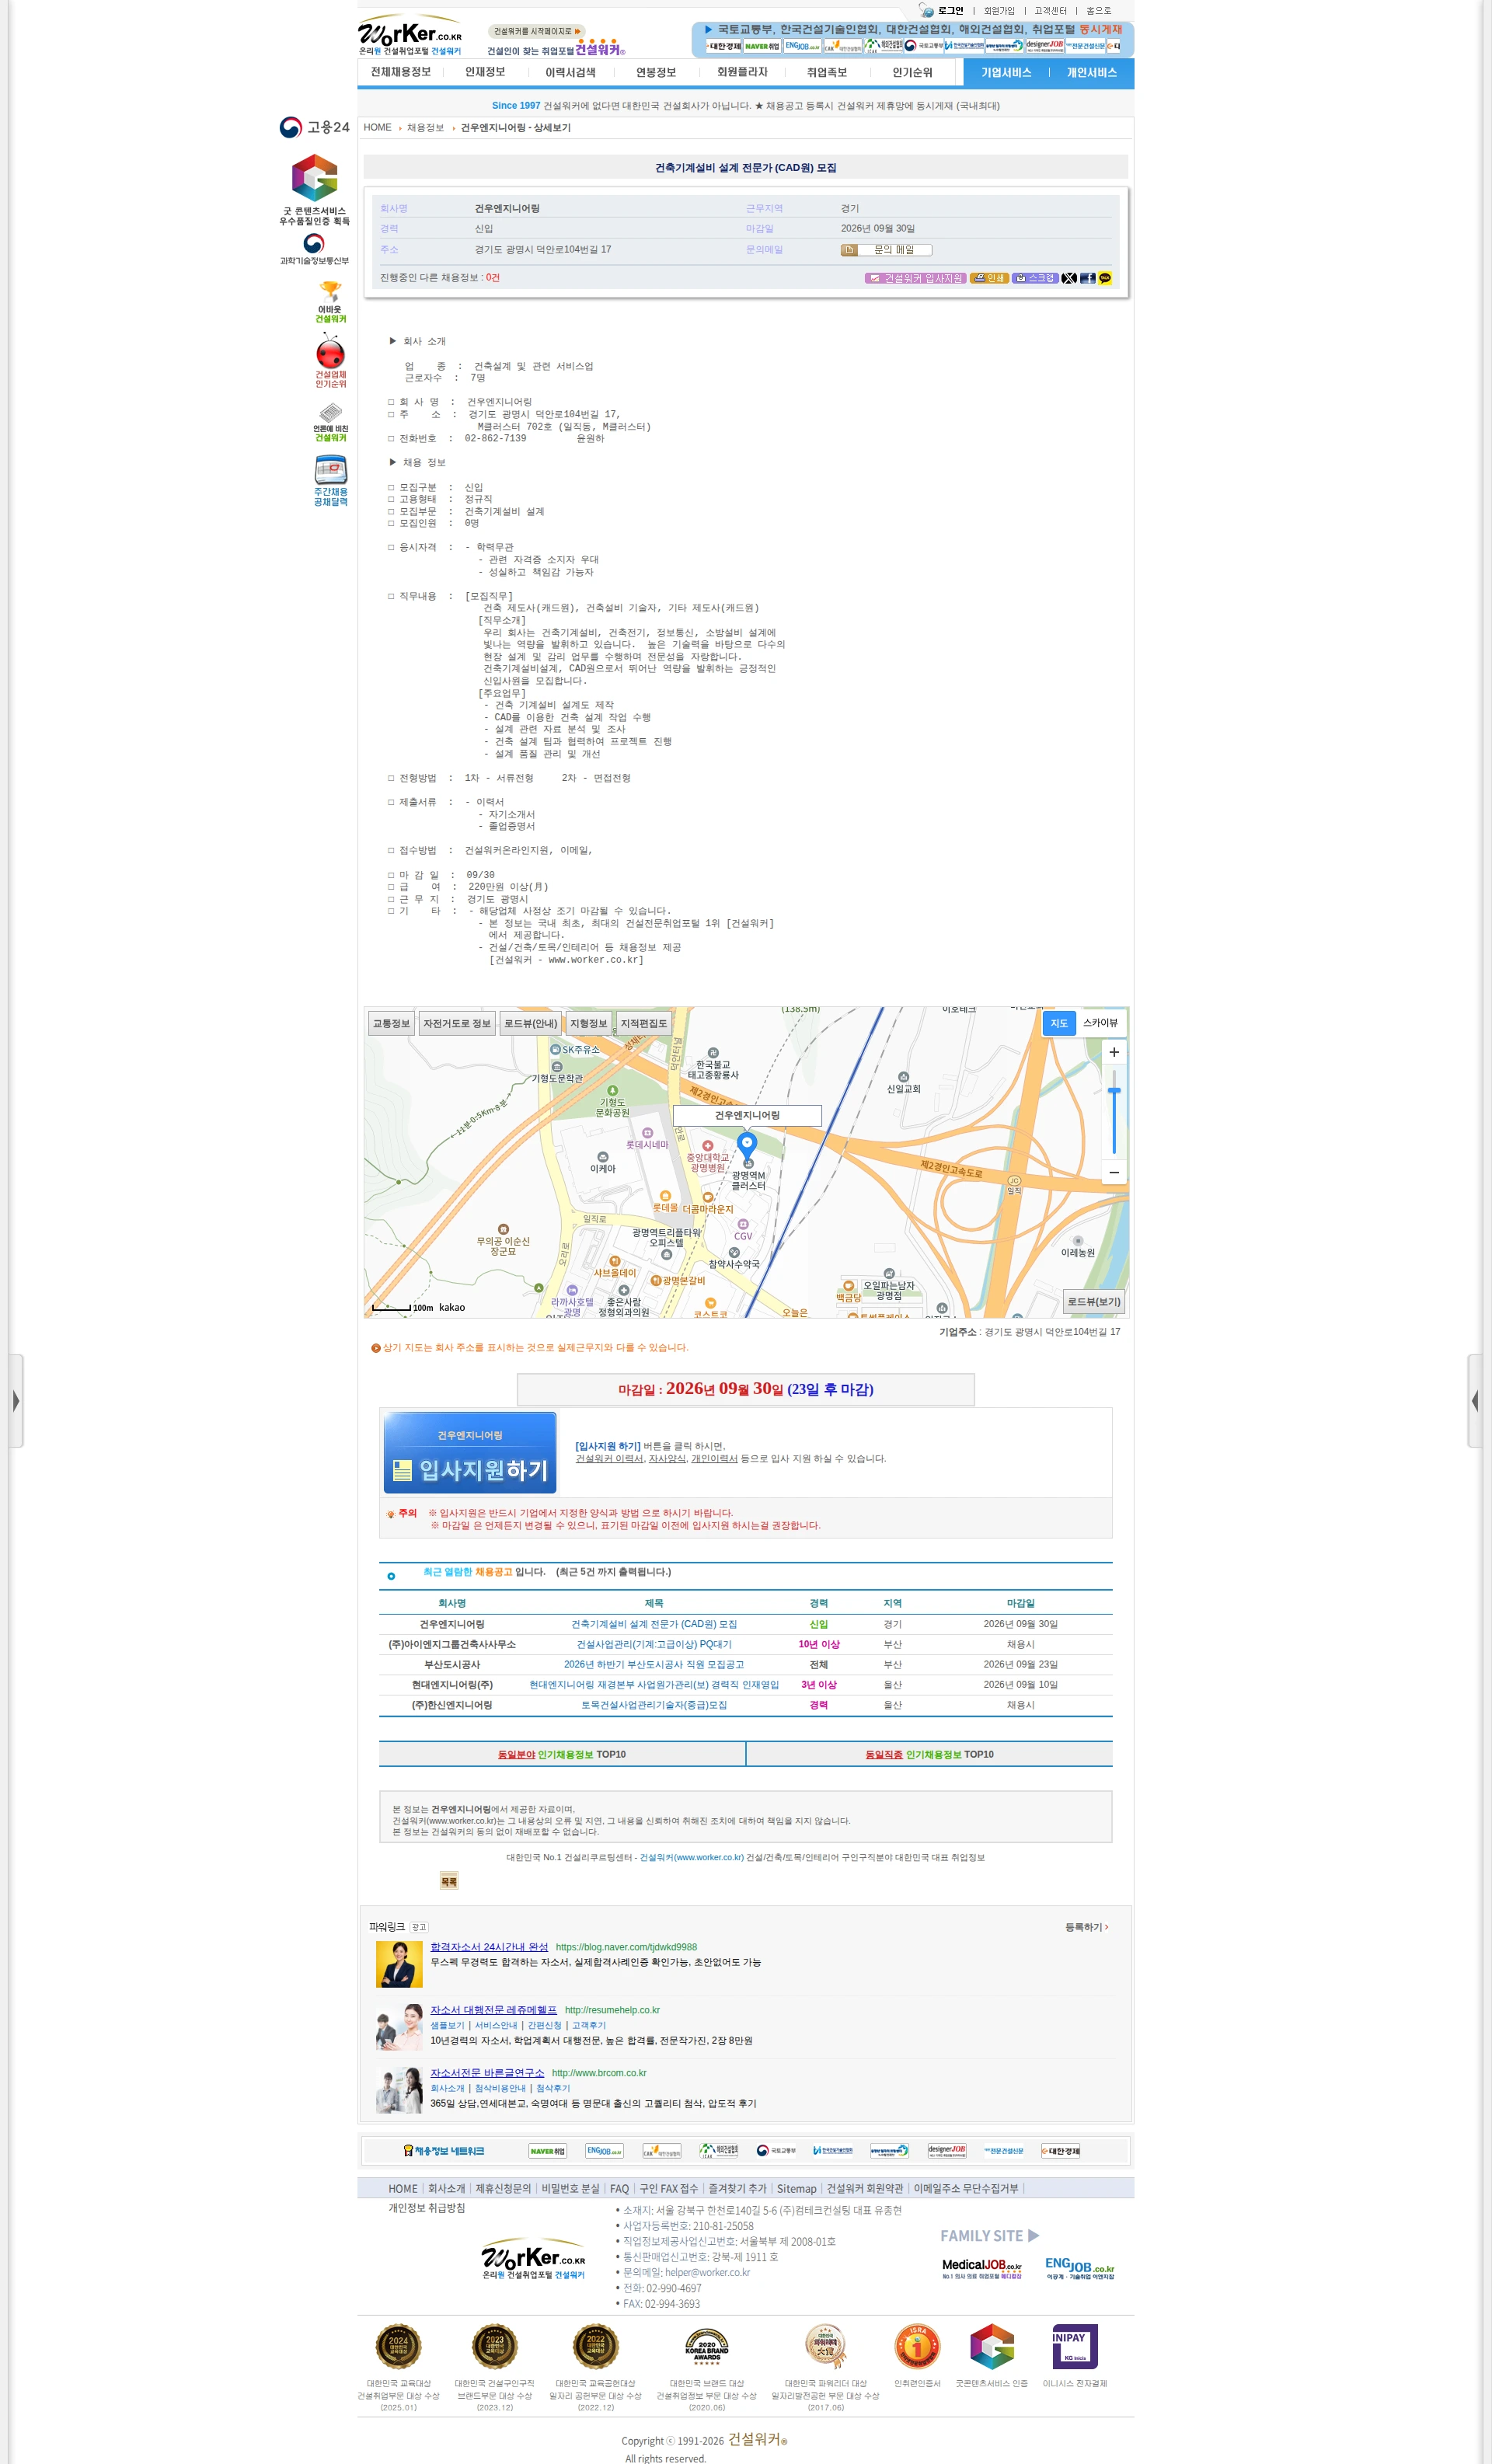Click the 2024 대한민국 교육대상 award medal

tap(398, 2346)
